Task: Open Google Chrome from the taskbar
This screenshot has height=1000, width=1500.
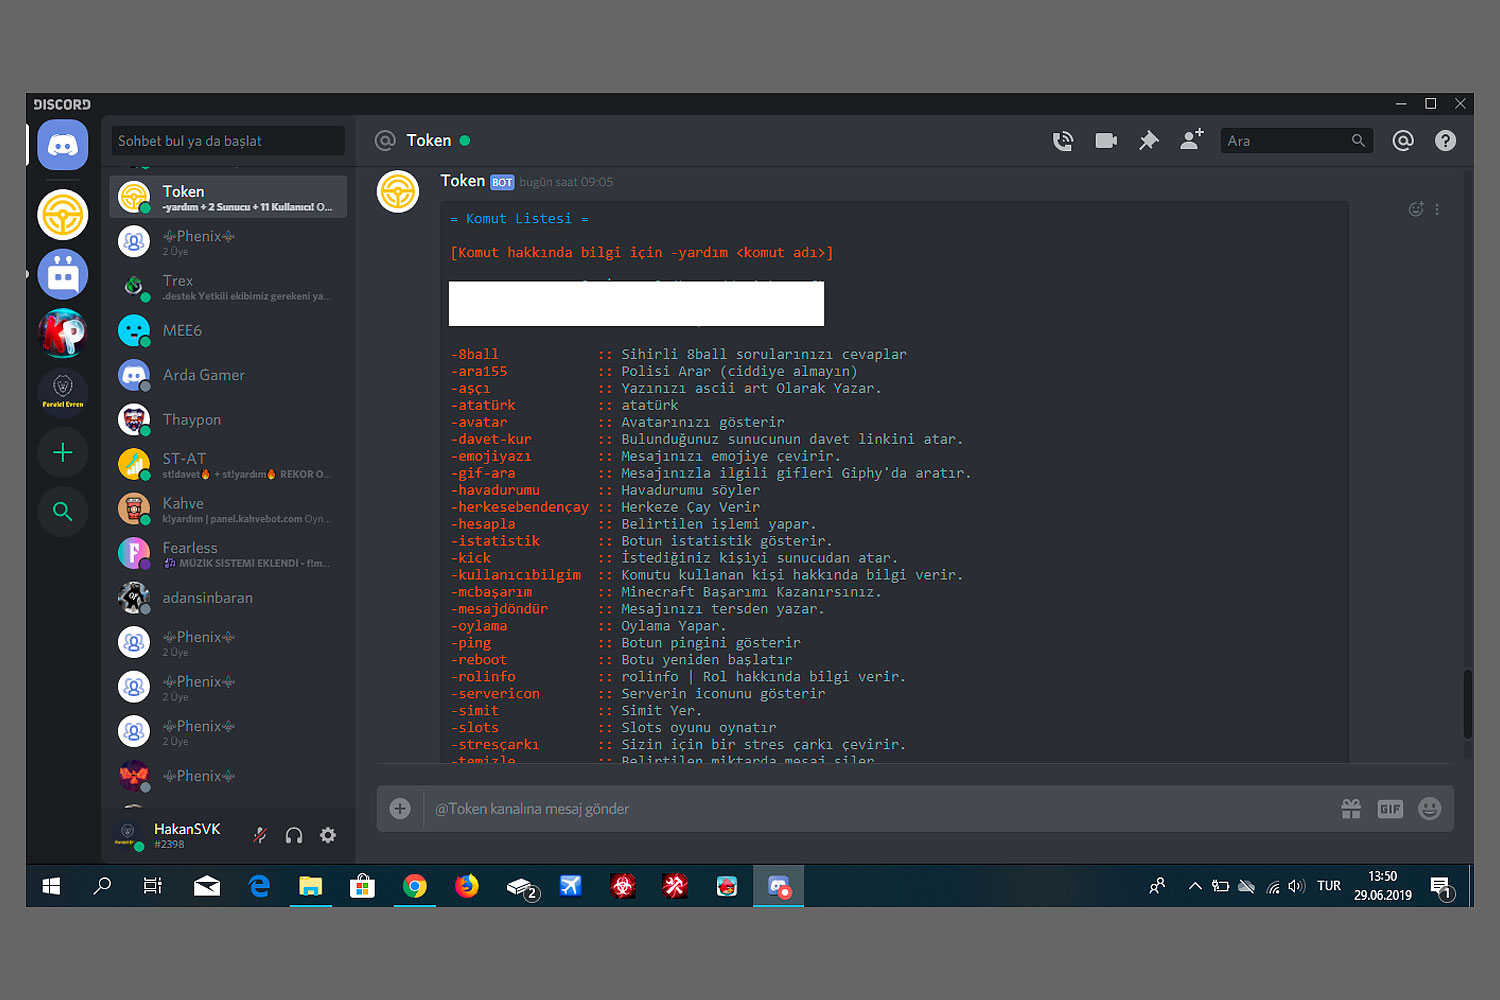Action: pos(414,886)
